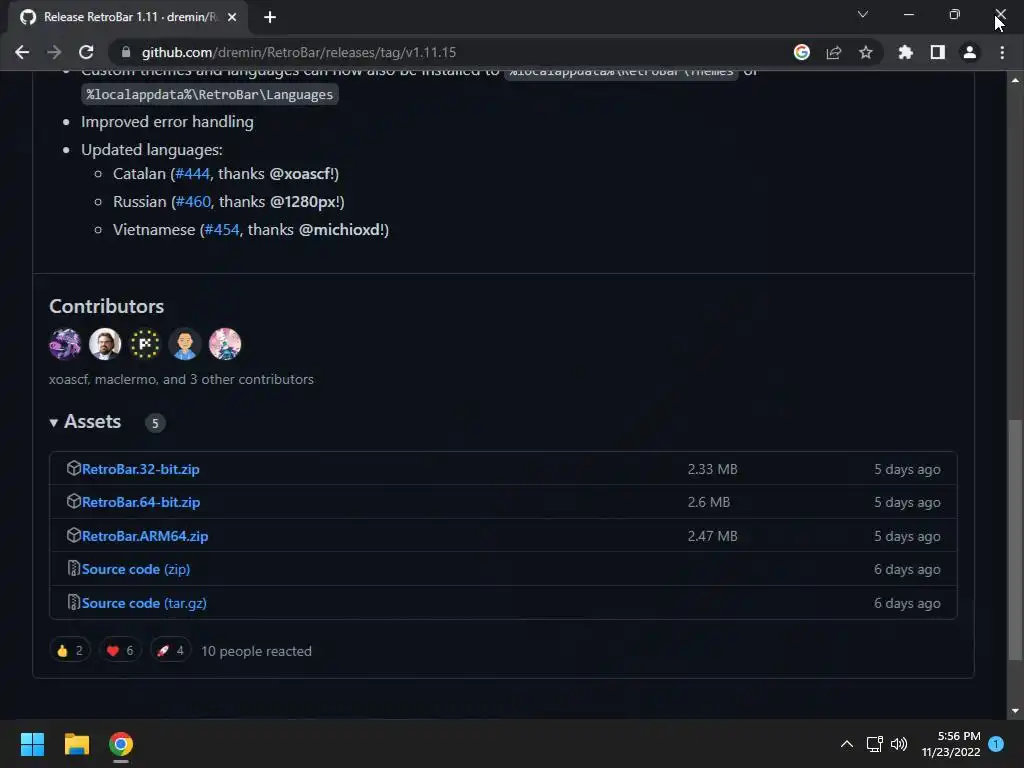The image size is (1024, 768).
Task: Bookmark this page with the star icon
Action: (x=865, y=52)
